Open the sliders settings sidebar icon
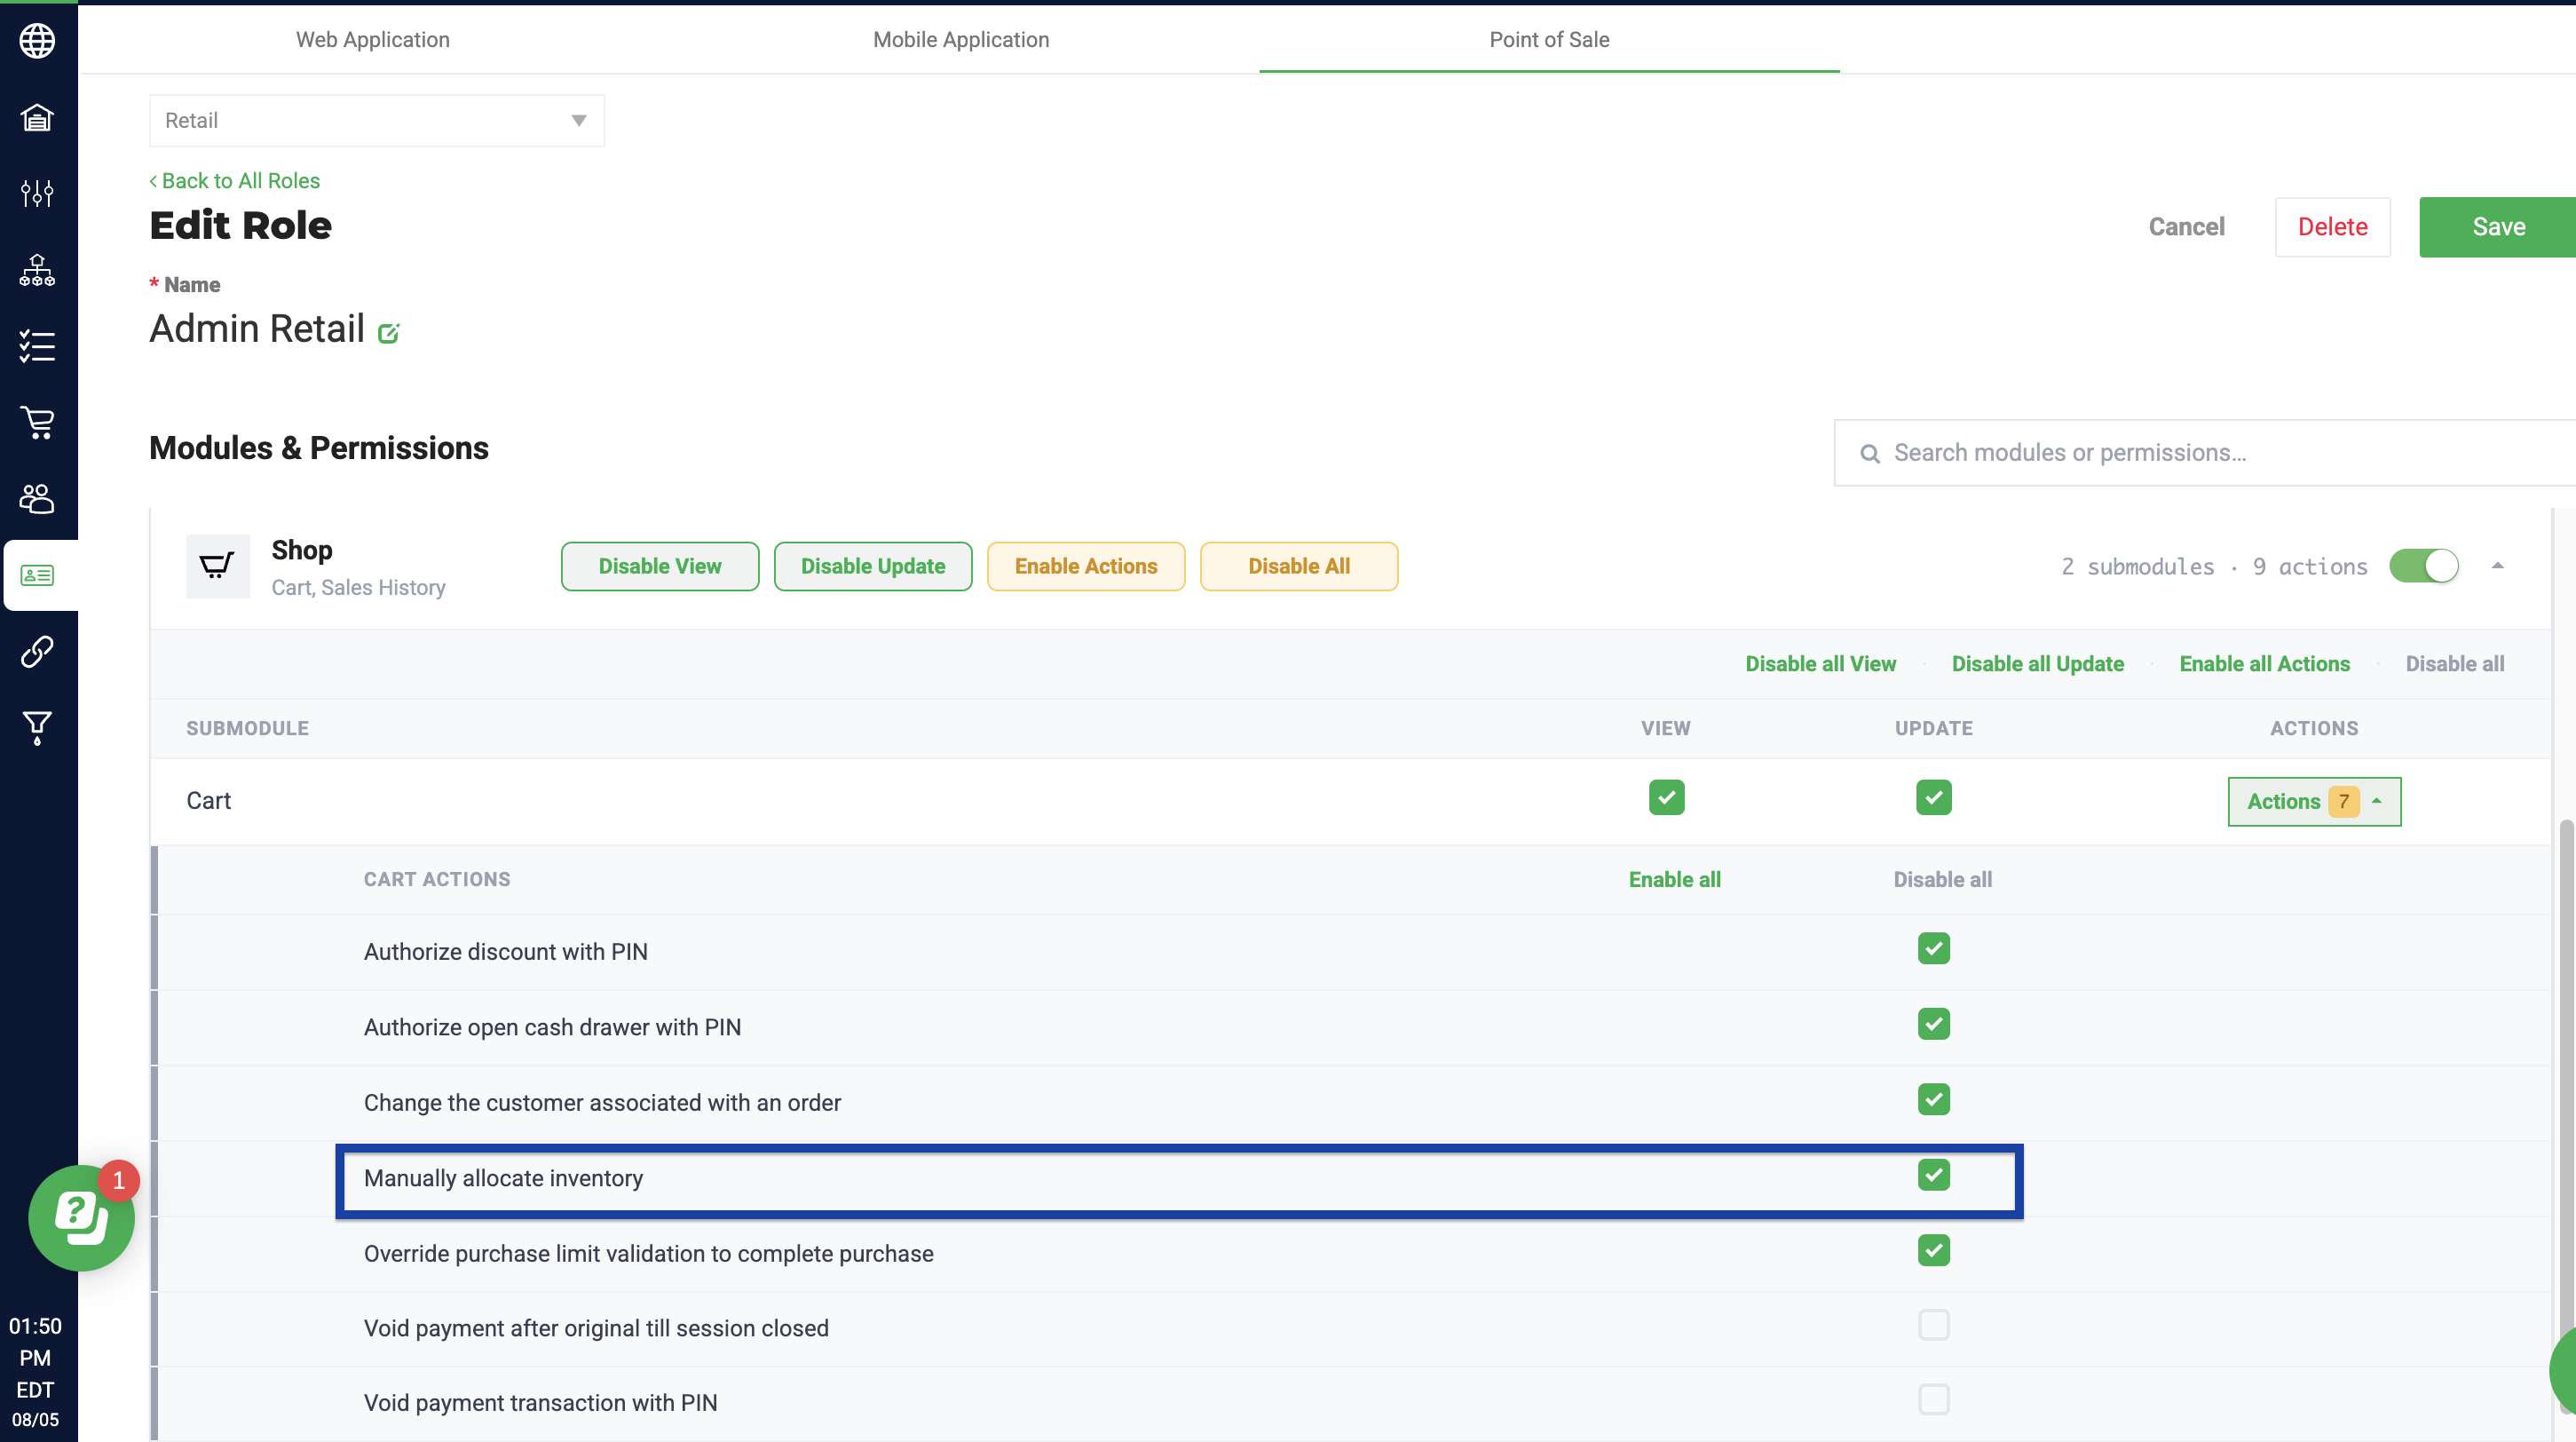Image resolution: width=2576 pixels, height=1442 pixels. [37, 193]
